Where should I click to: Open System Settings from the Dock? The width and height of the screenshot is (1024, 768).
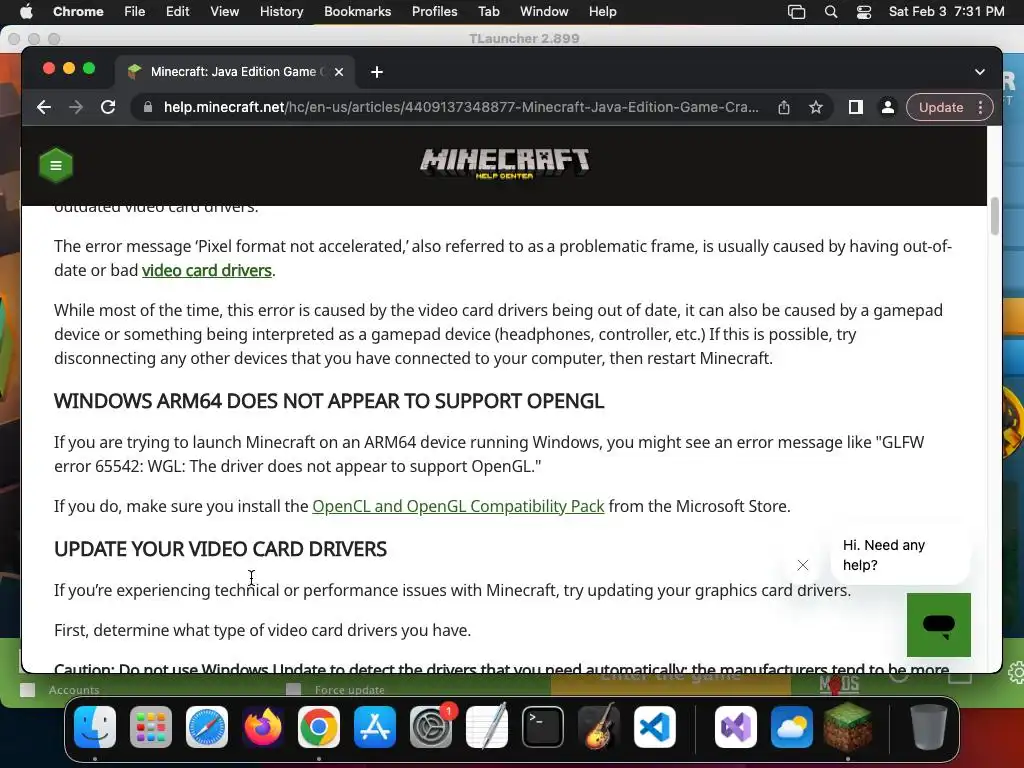click(431, 726)
